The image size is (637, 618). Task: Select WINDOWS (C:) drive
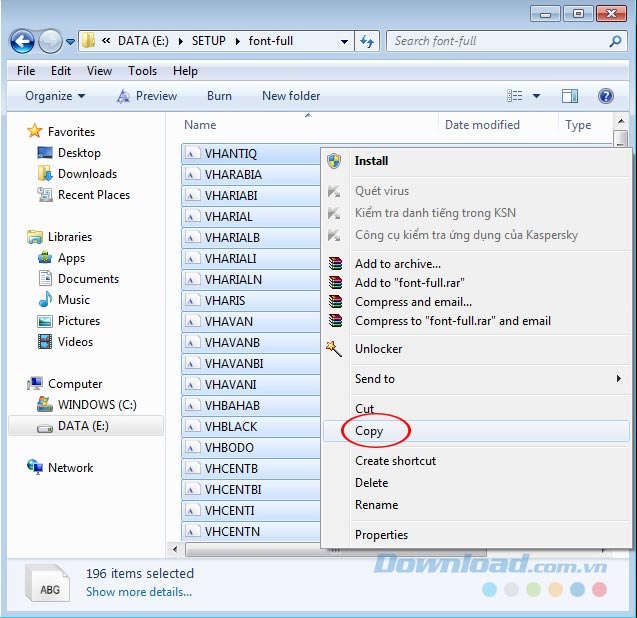(96, 405)
